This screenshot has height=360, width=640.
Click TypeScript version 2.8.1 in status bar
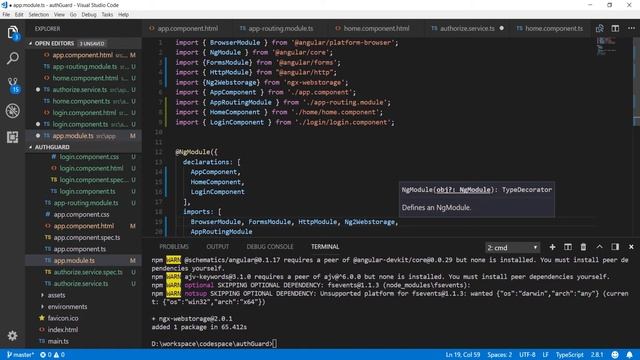pos(597,355)
